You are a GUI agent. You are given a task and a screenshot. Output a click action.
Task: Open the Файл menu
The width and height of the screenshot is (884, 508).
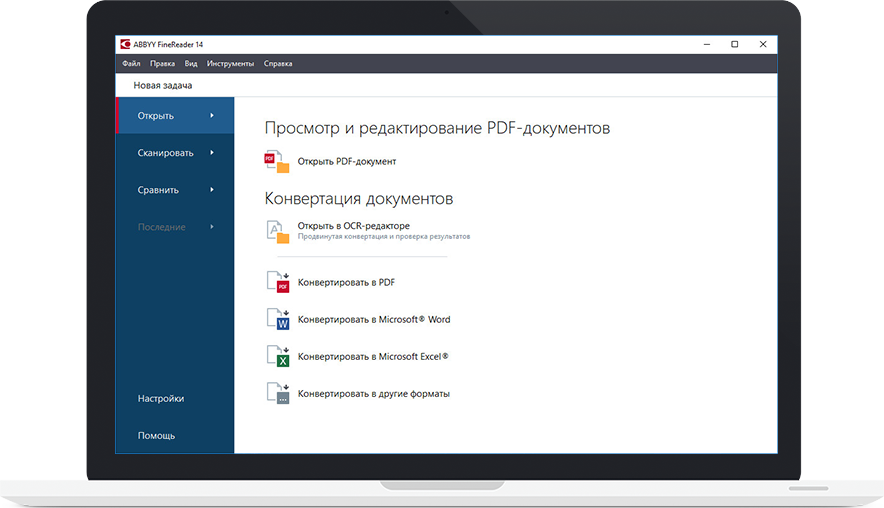tap(131, 64)
